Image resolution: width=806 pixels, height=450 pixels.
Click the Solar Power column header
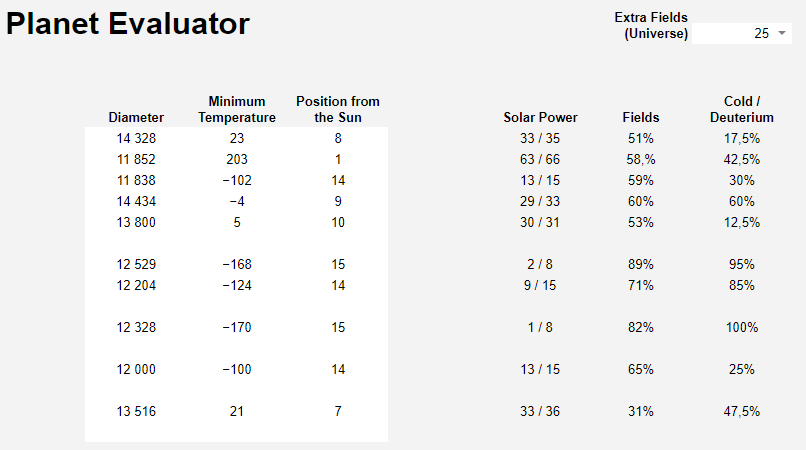point(540,117)
